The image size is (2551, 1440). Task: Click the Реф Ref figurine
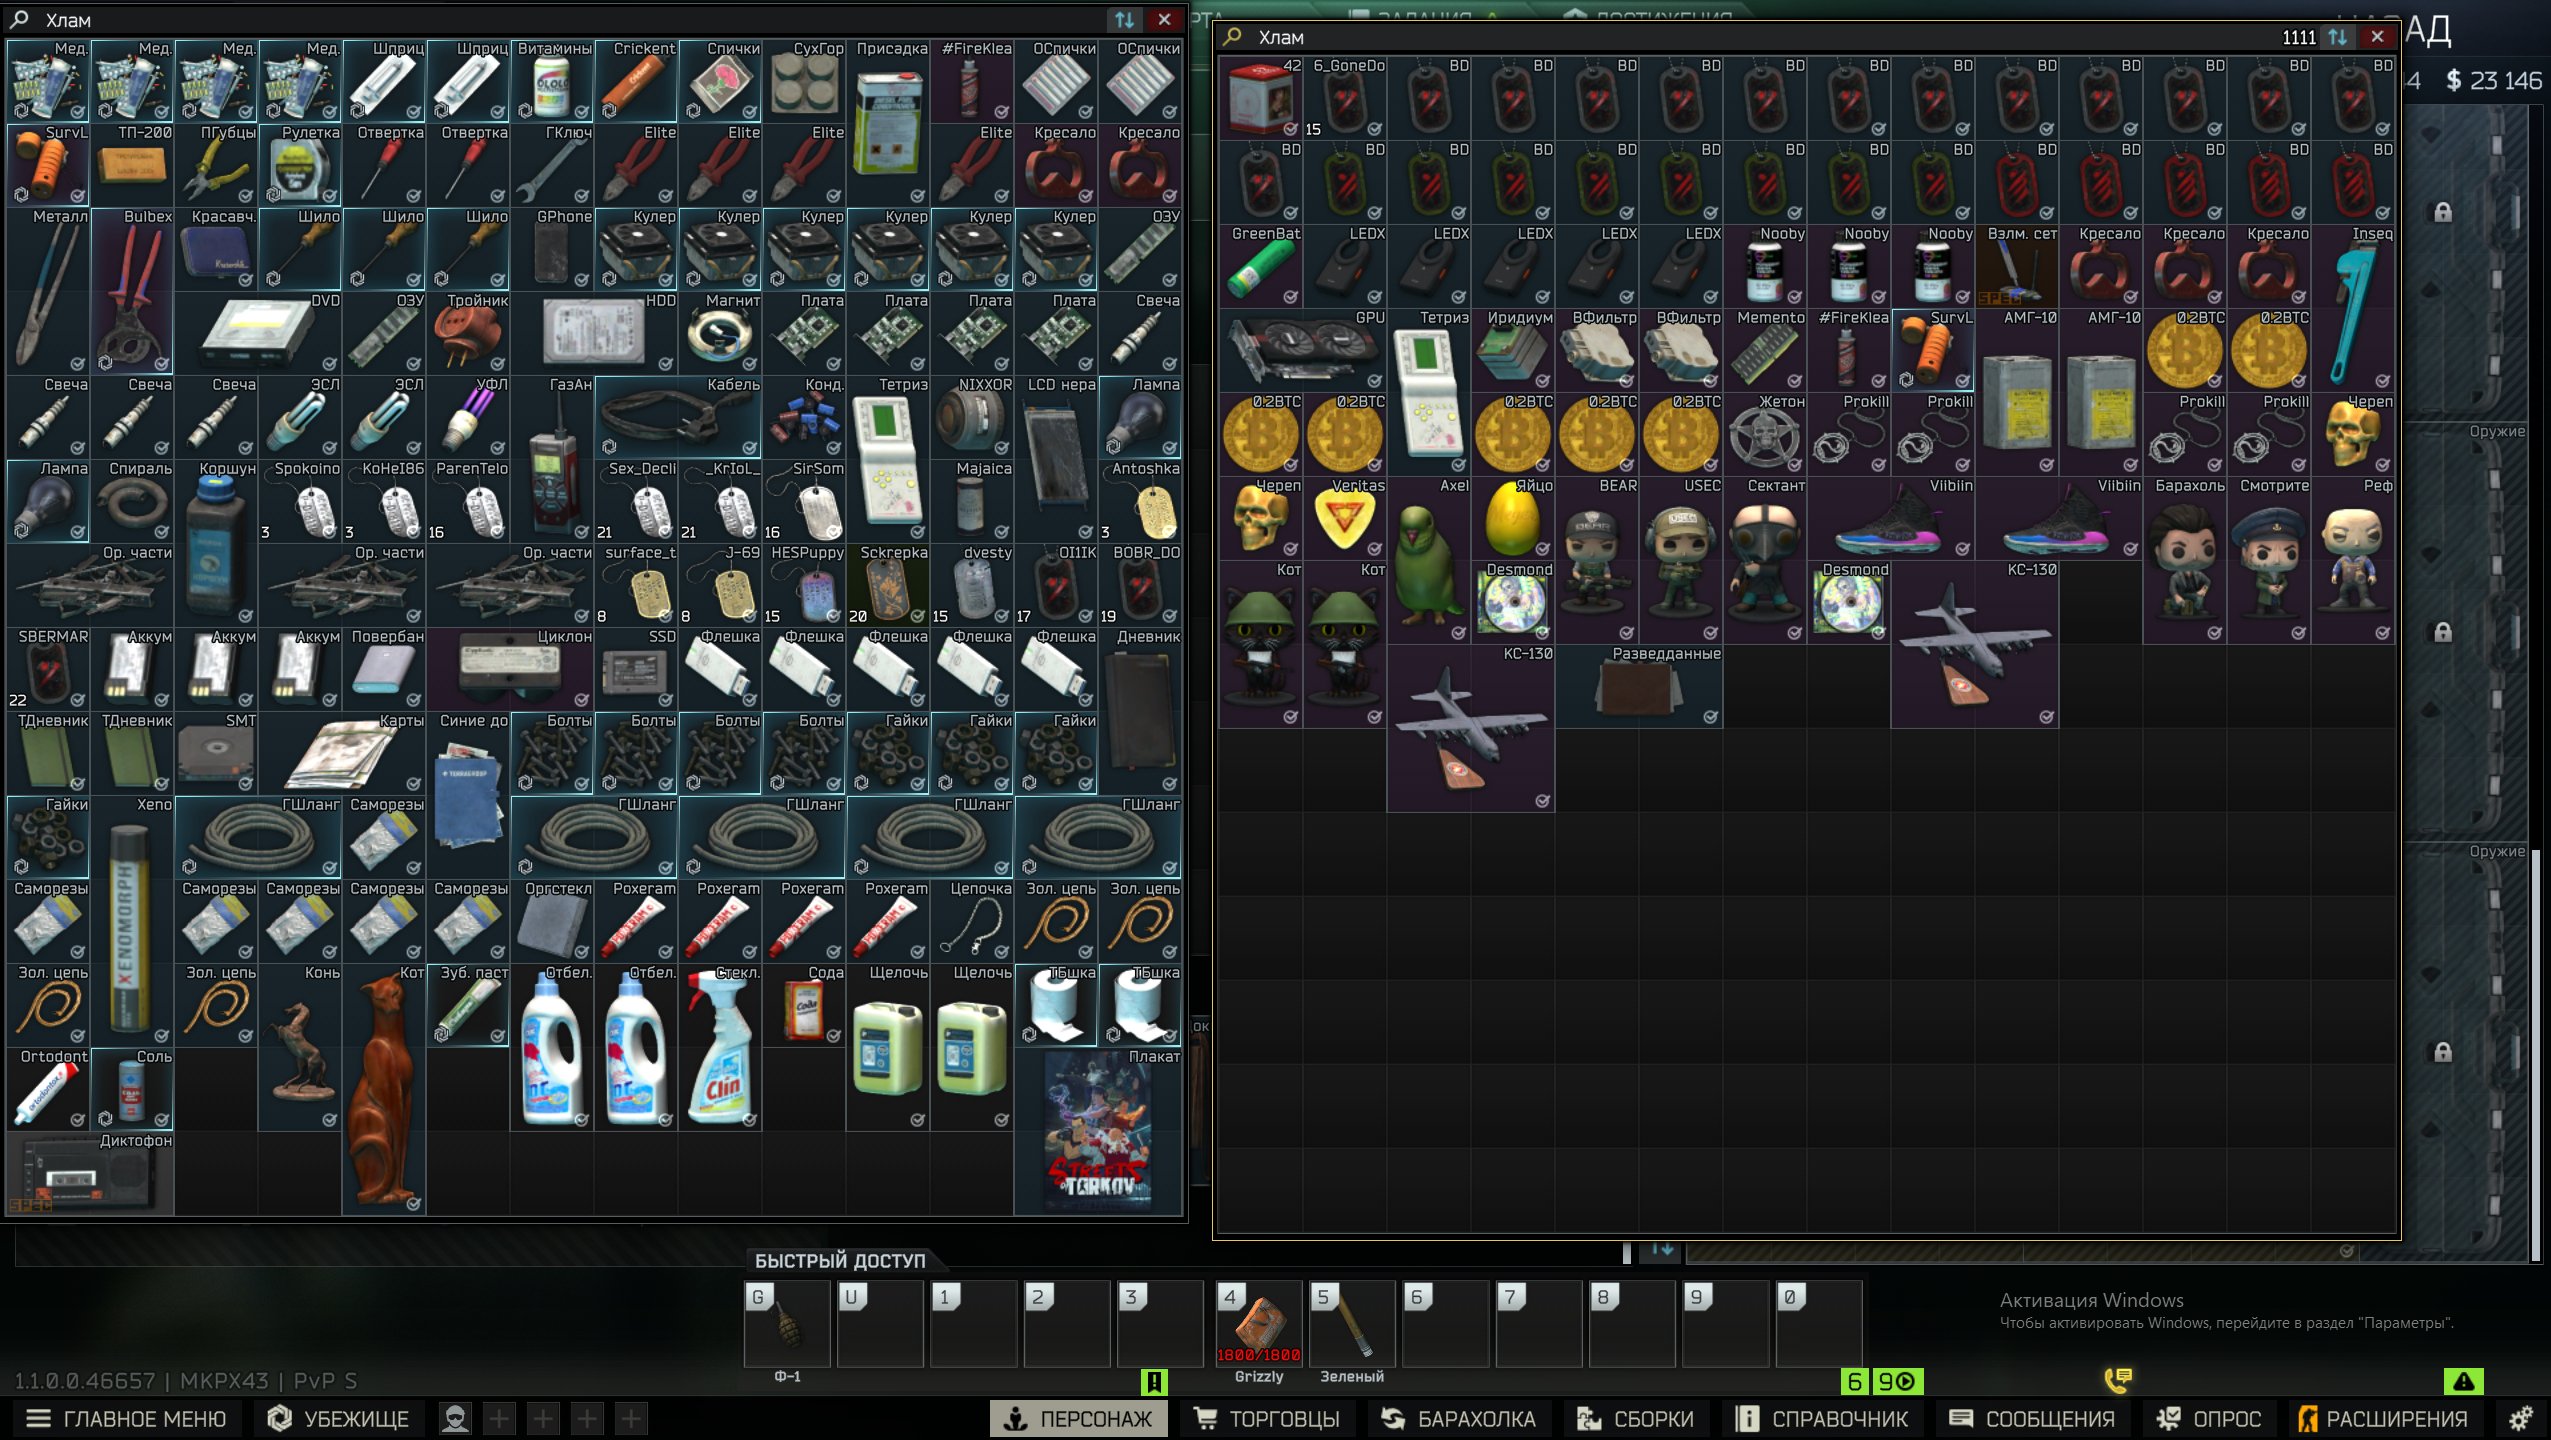click(x=2353, y=560)
